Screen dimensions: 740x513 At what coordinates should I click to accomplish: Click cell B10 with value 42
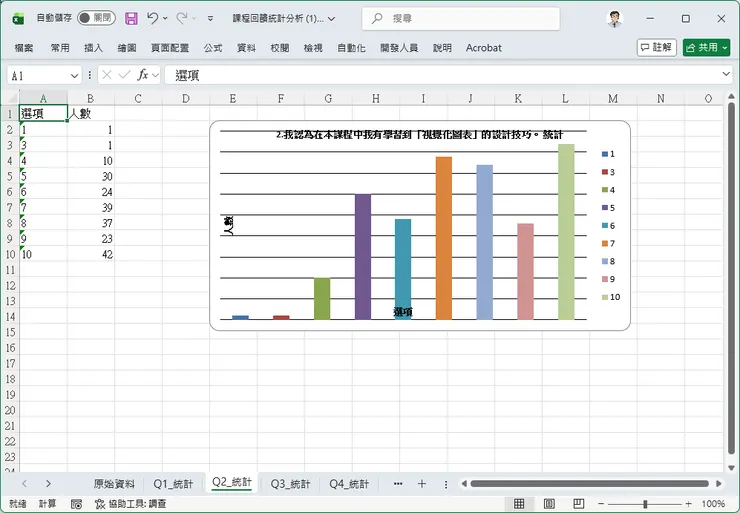click(91, 254)
